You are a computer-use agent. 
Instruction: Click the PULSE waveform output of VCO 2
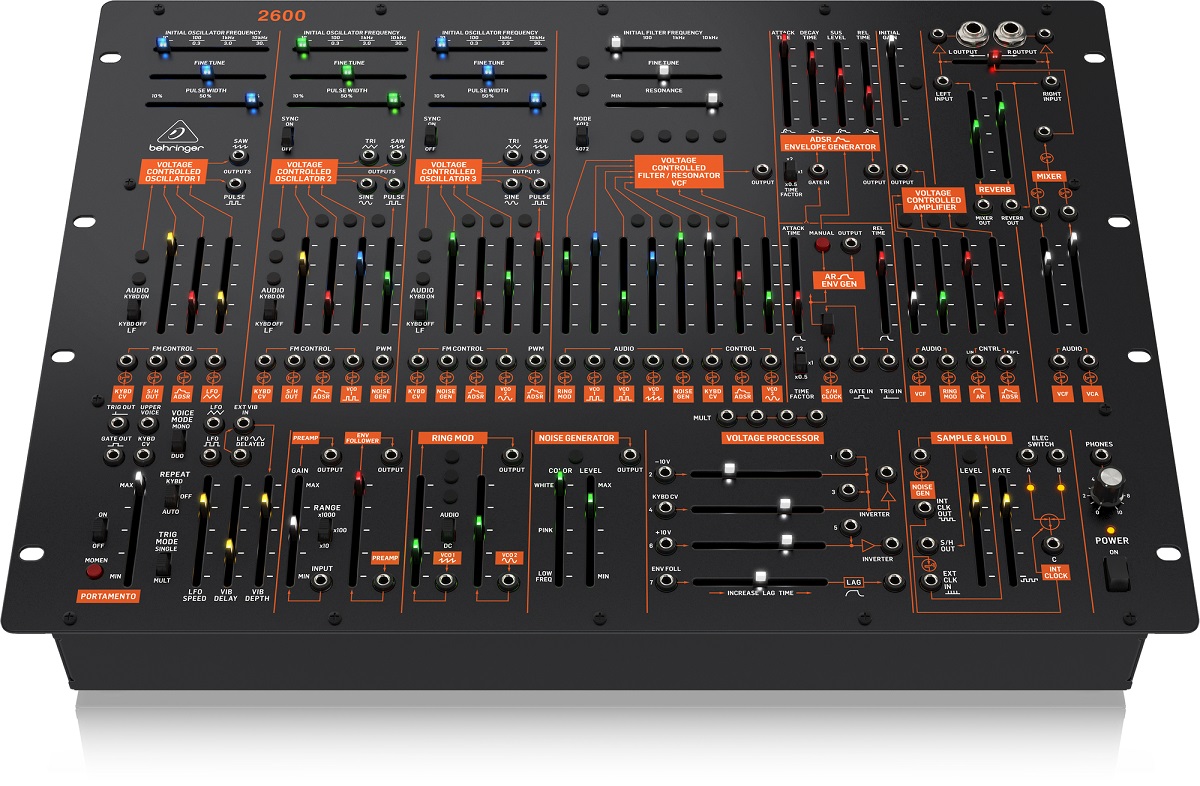point(395,181)
